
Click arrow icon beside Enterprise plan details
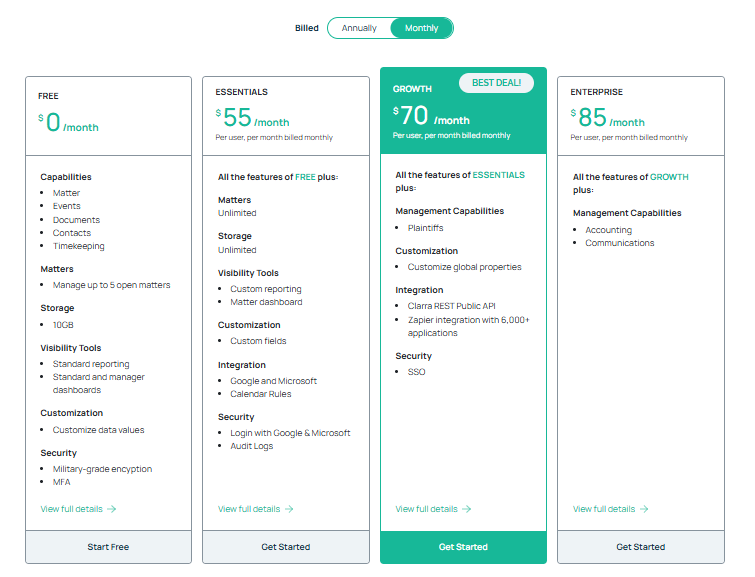[644, 509]
